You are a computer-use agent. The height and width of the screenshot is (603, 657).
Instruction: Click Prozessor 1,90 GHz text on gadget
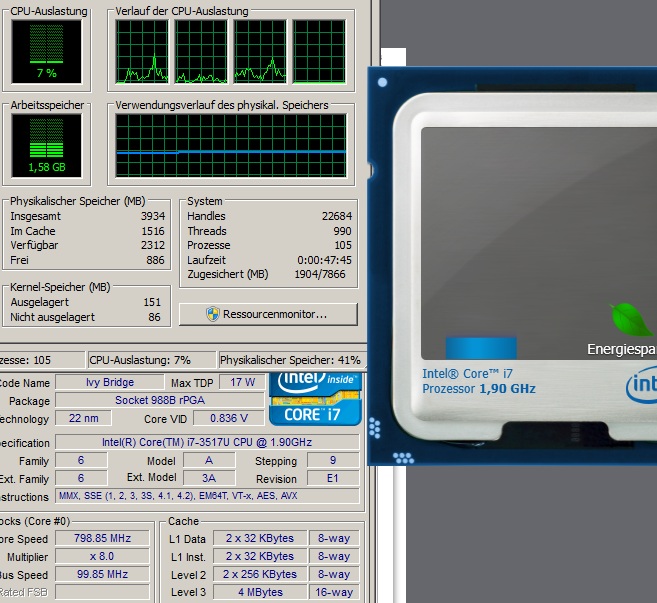(x=479, y=389)
